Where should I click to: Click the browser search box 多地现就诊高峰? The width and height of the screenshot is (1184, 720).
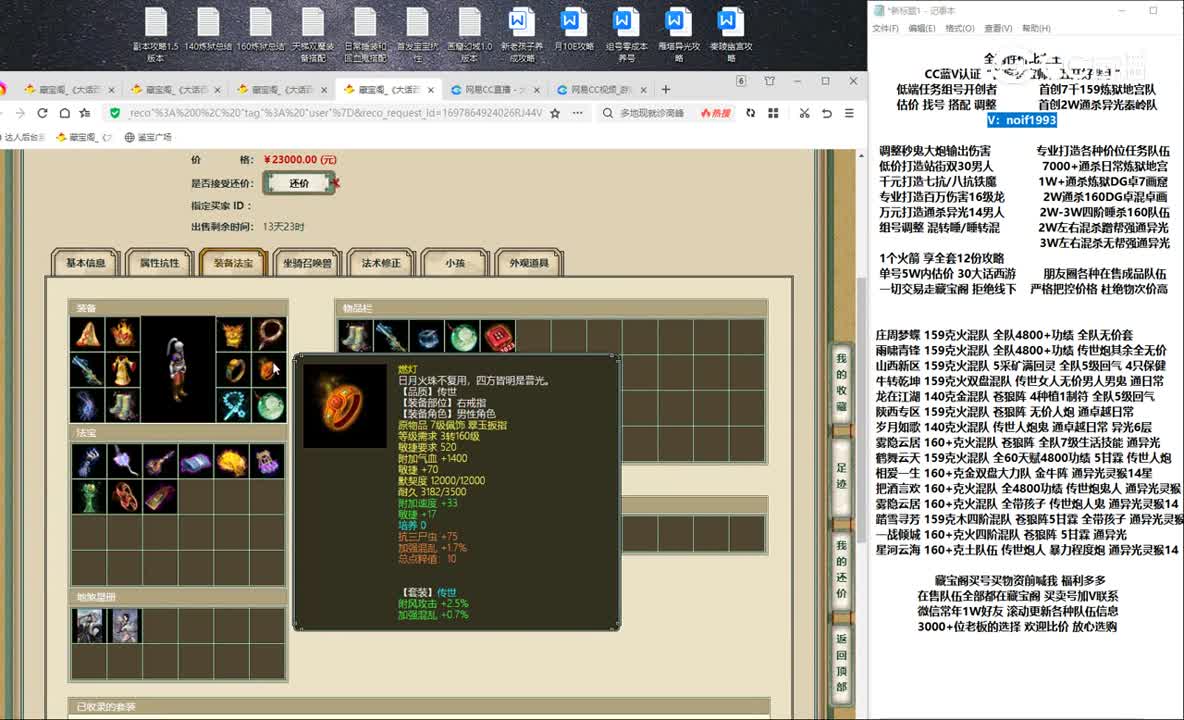(652, 113)
